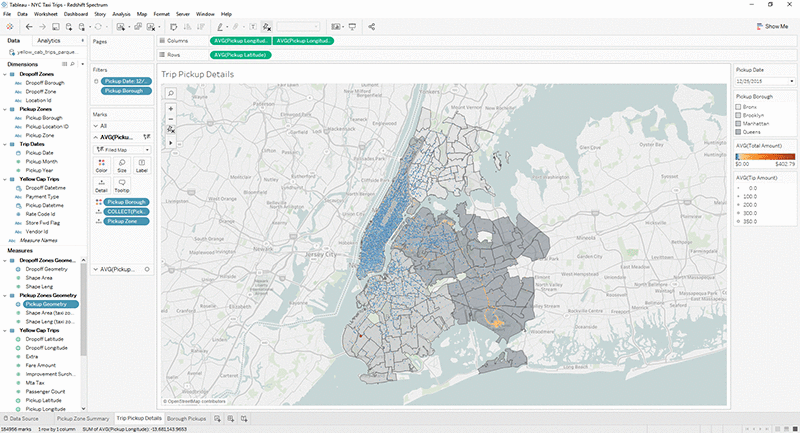The height and width of the screenshot is (433, 800).
Task: Zoom out with the map minus button
Action: click(x=171, y=119)
